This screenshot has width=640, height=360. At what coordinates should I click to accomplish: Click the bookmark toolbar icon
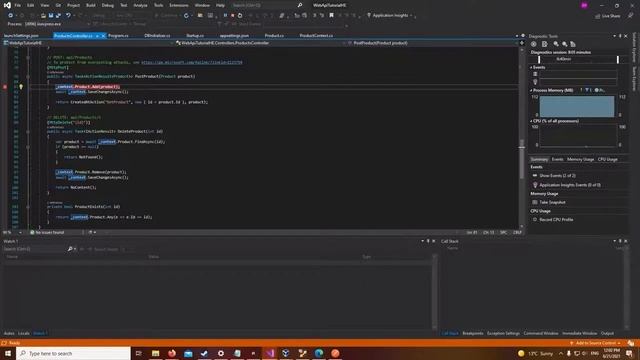(331, 16)
